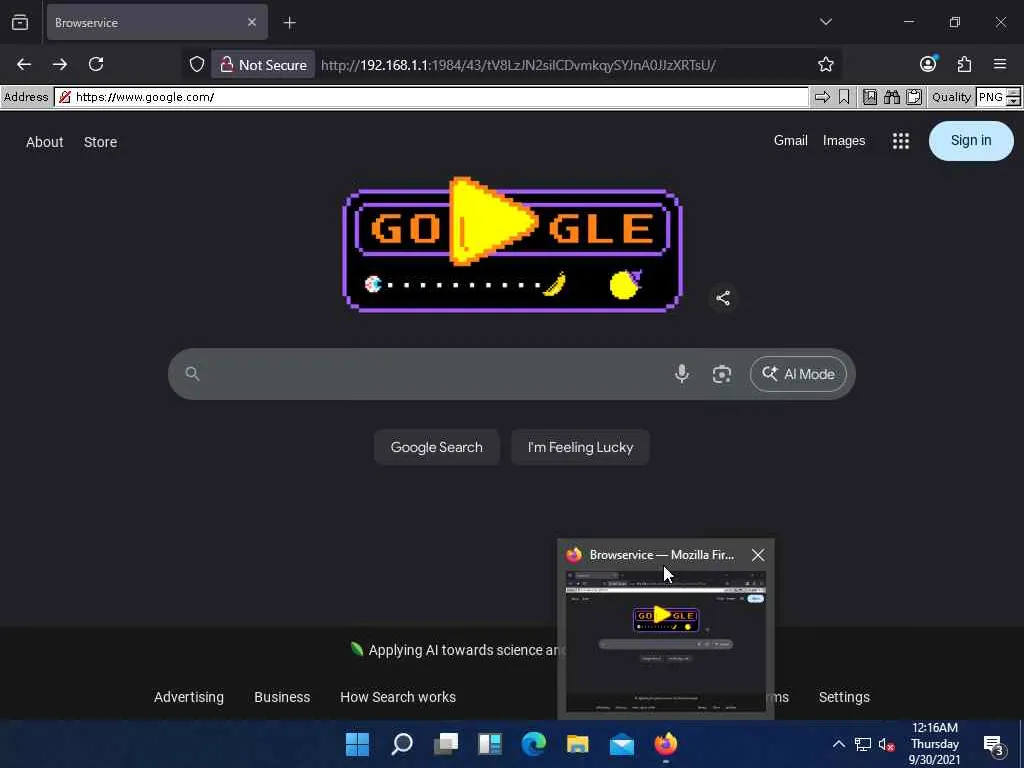Click the magnifier icon in the search box
The height and width of the screenshot is (768, 1024).
click(x=192, y=374)
